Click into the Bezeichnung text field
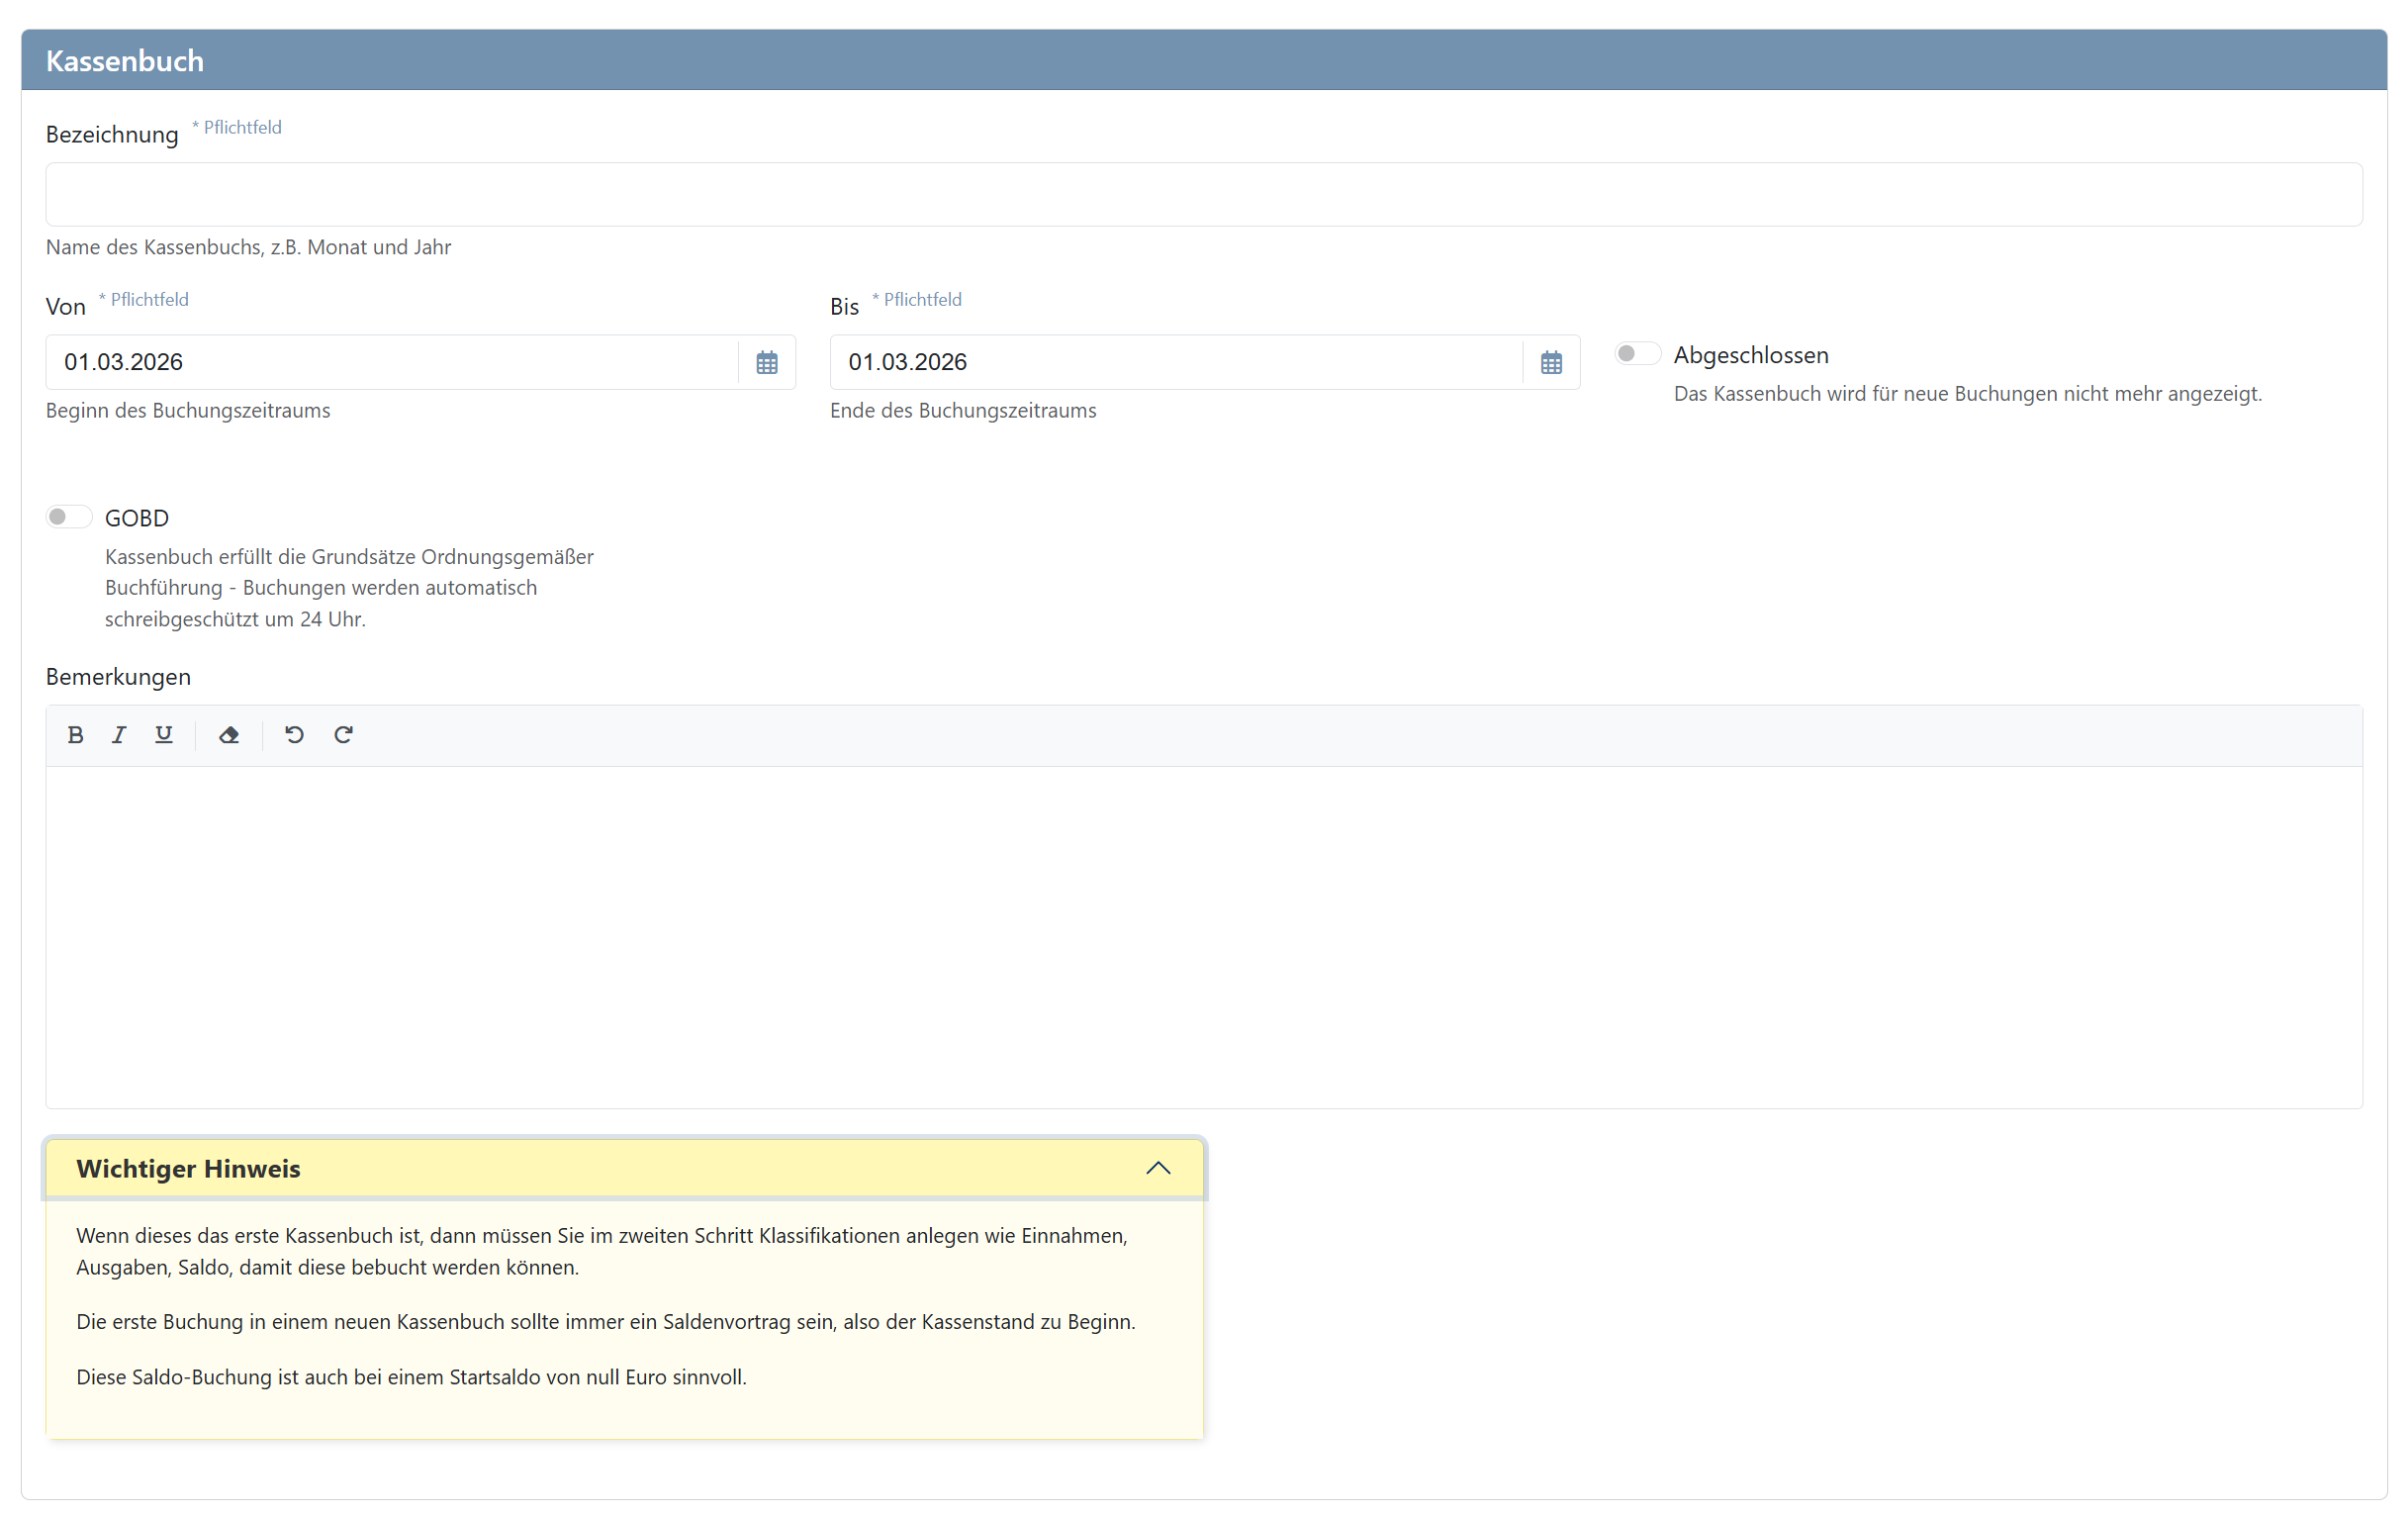The height and width of the screenshot is (1515, 2408). pos(1203,195)
